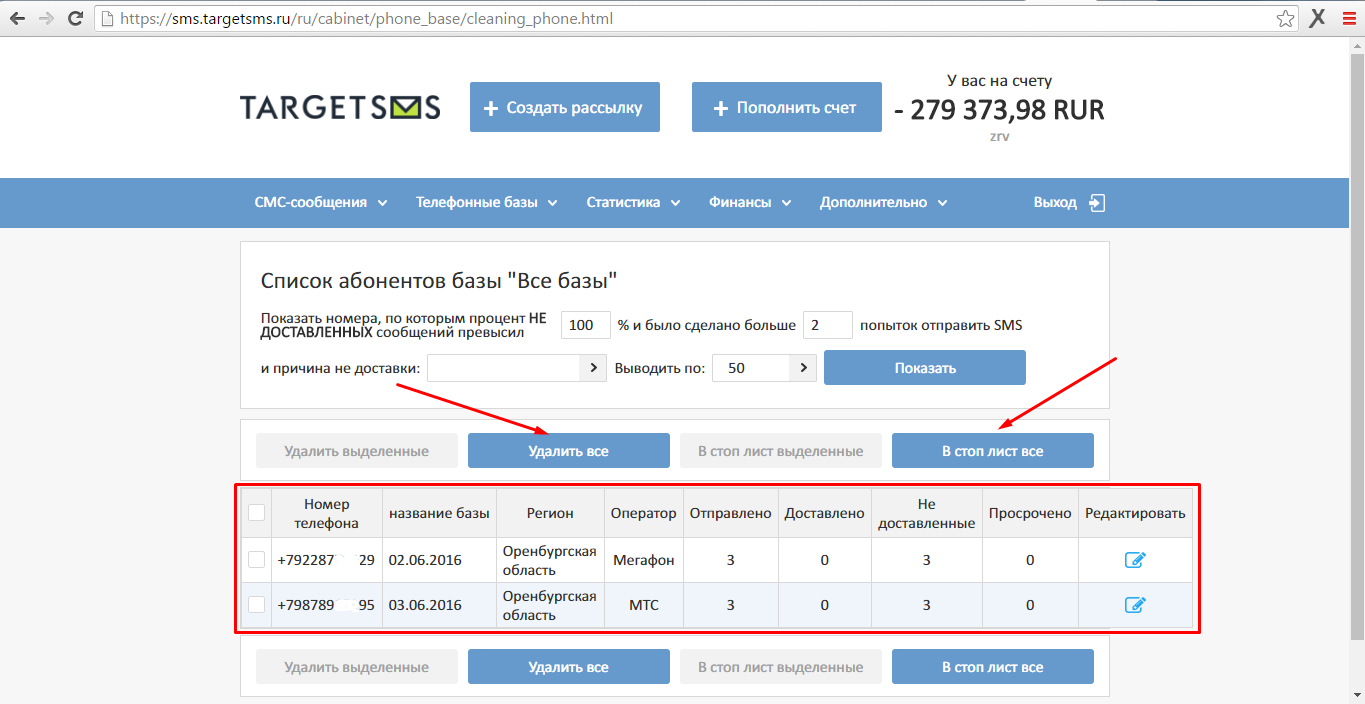Screen dimensions: 1365x704
Task: Reload the page with refresh icon
Action: (x=75, y=19)
